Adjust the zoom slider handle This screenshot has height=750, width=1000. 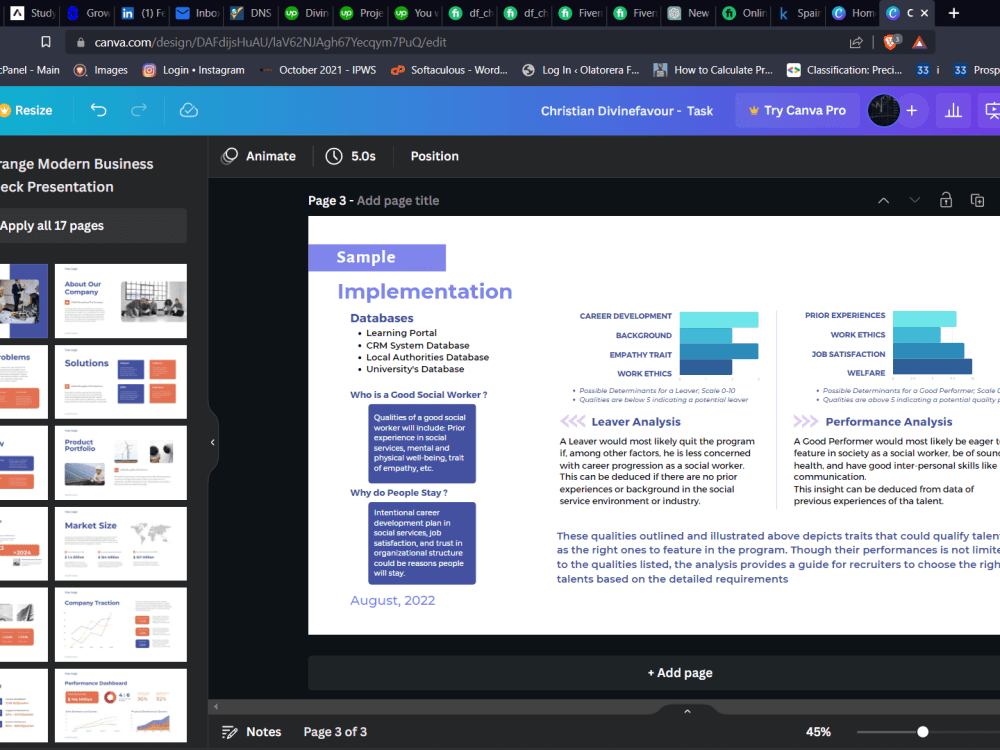click(x=922, y=732)
